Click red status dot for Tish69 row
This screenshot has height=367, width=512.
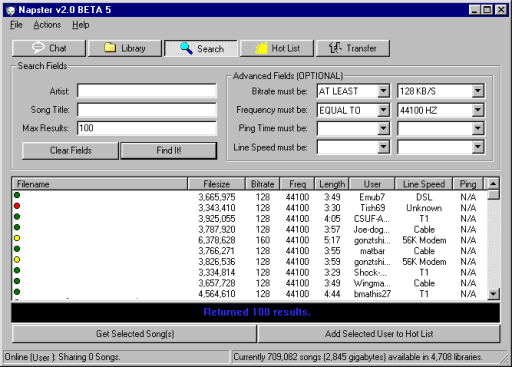click(17, 206)
